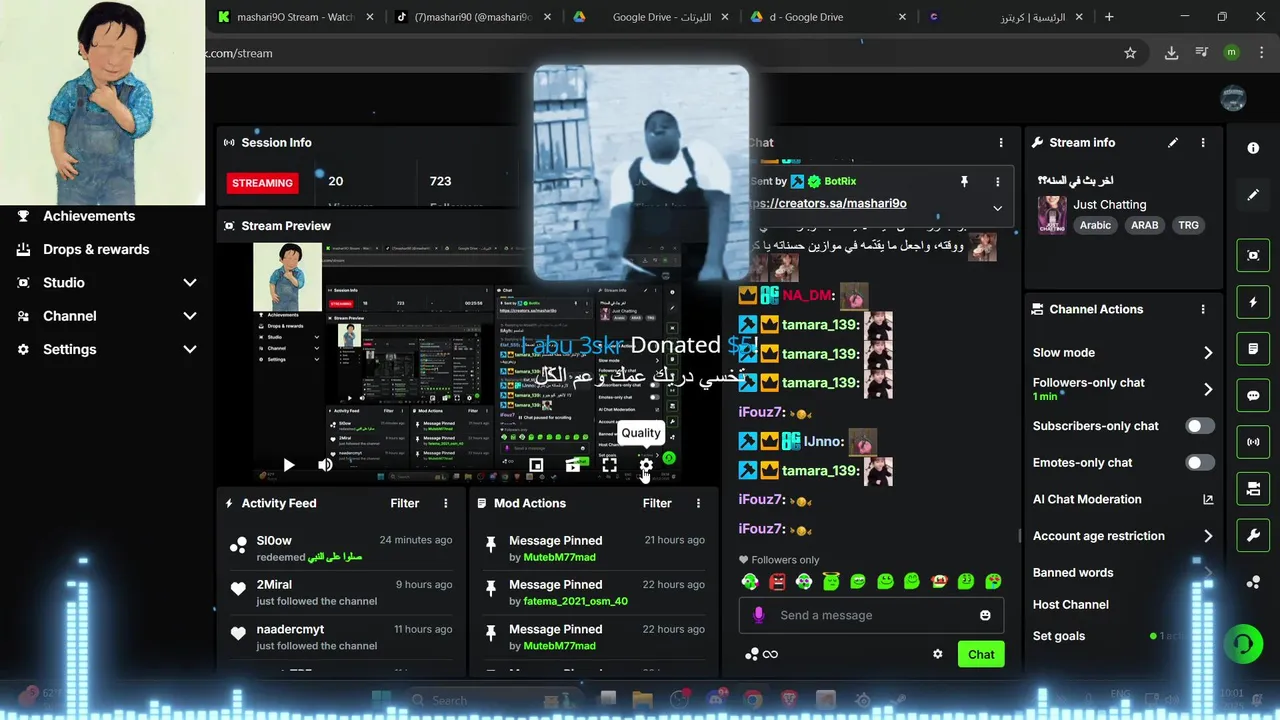Click the pencil icon in right sidebar
Viewport: 1280px width, 720px height.
[x=1253, y=195]
